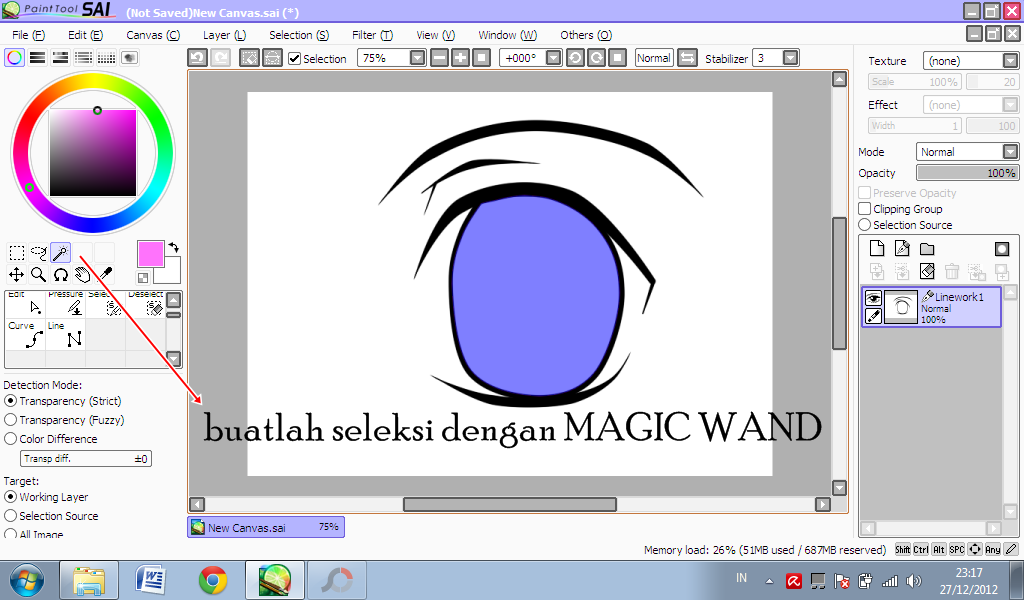1024x600 pixels.
Task: Swap foreground and background colors arrow
Action: click(174, 247)
